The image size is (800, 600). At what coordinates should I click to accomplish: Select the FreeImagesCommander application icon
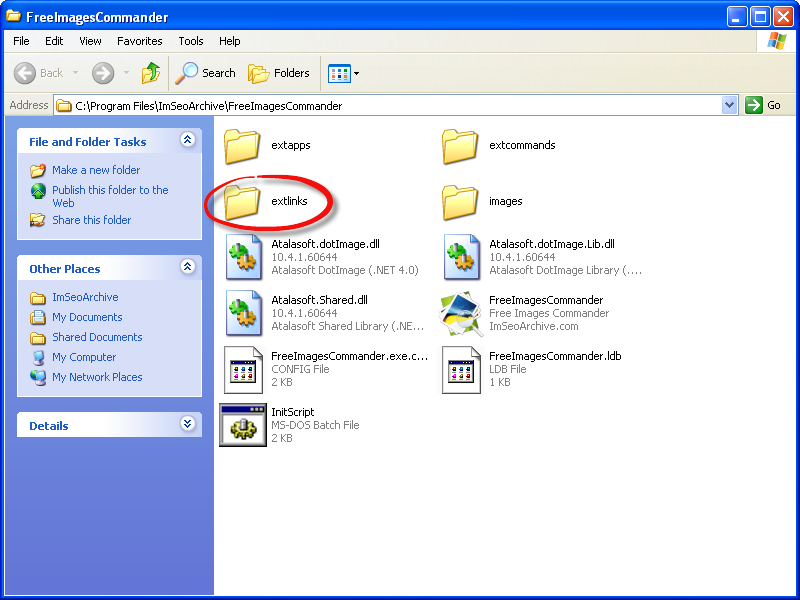(461, 314)
